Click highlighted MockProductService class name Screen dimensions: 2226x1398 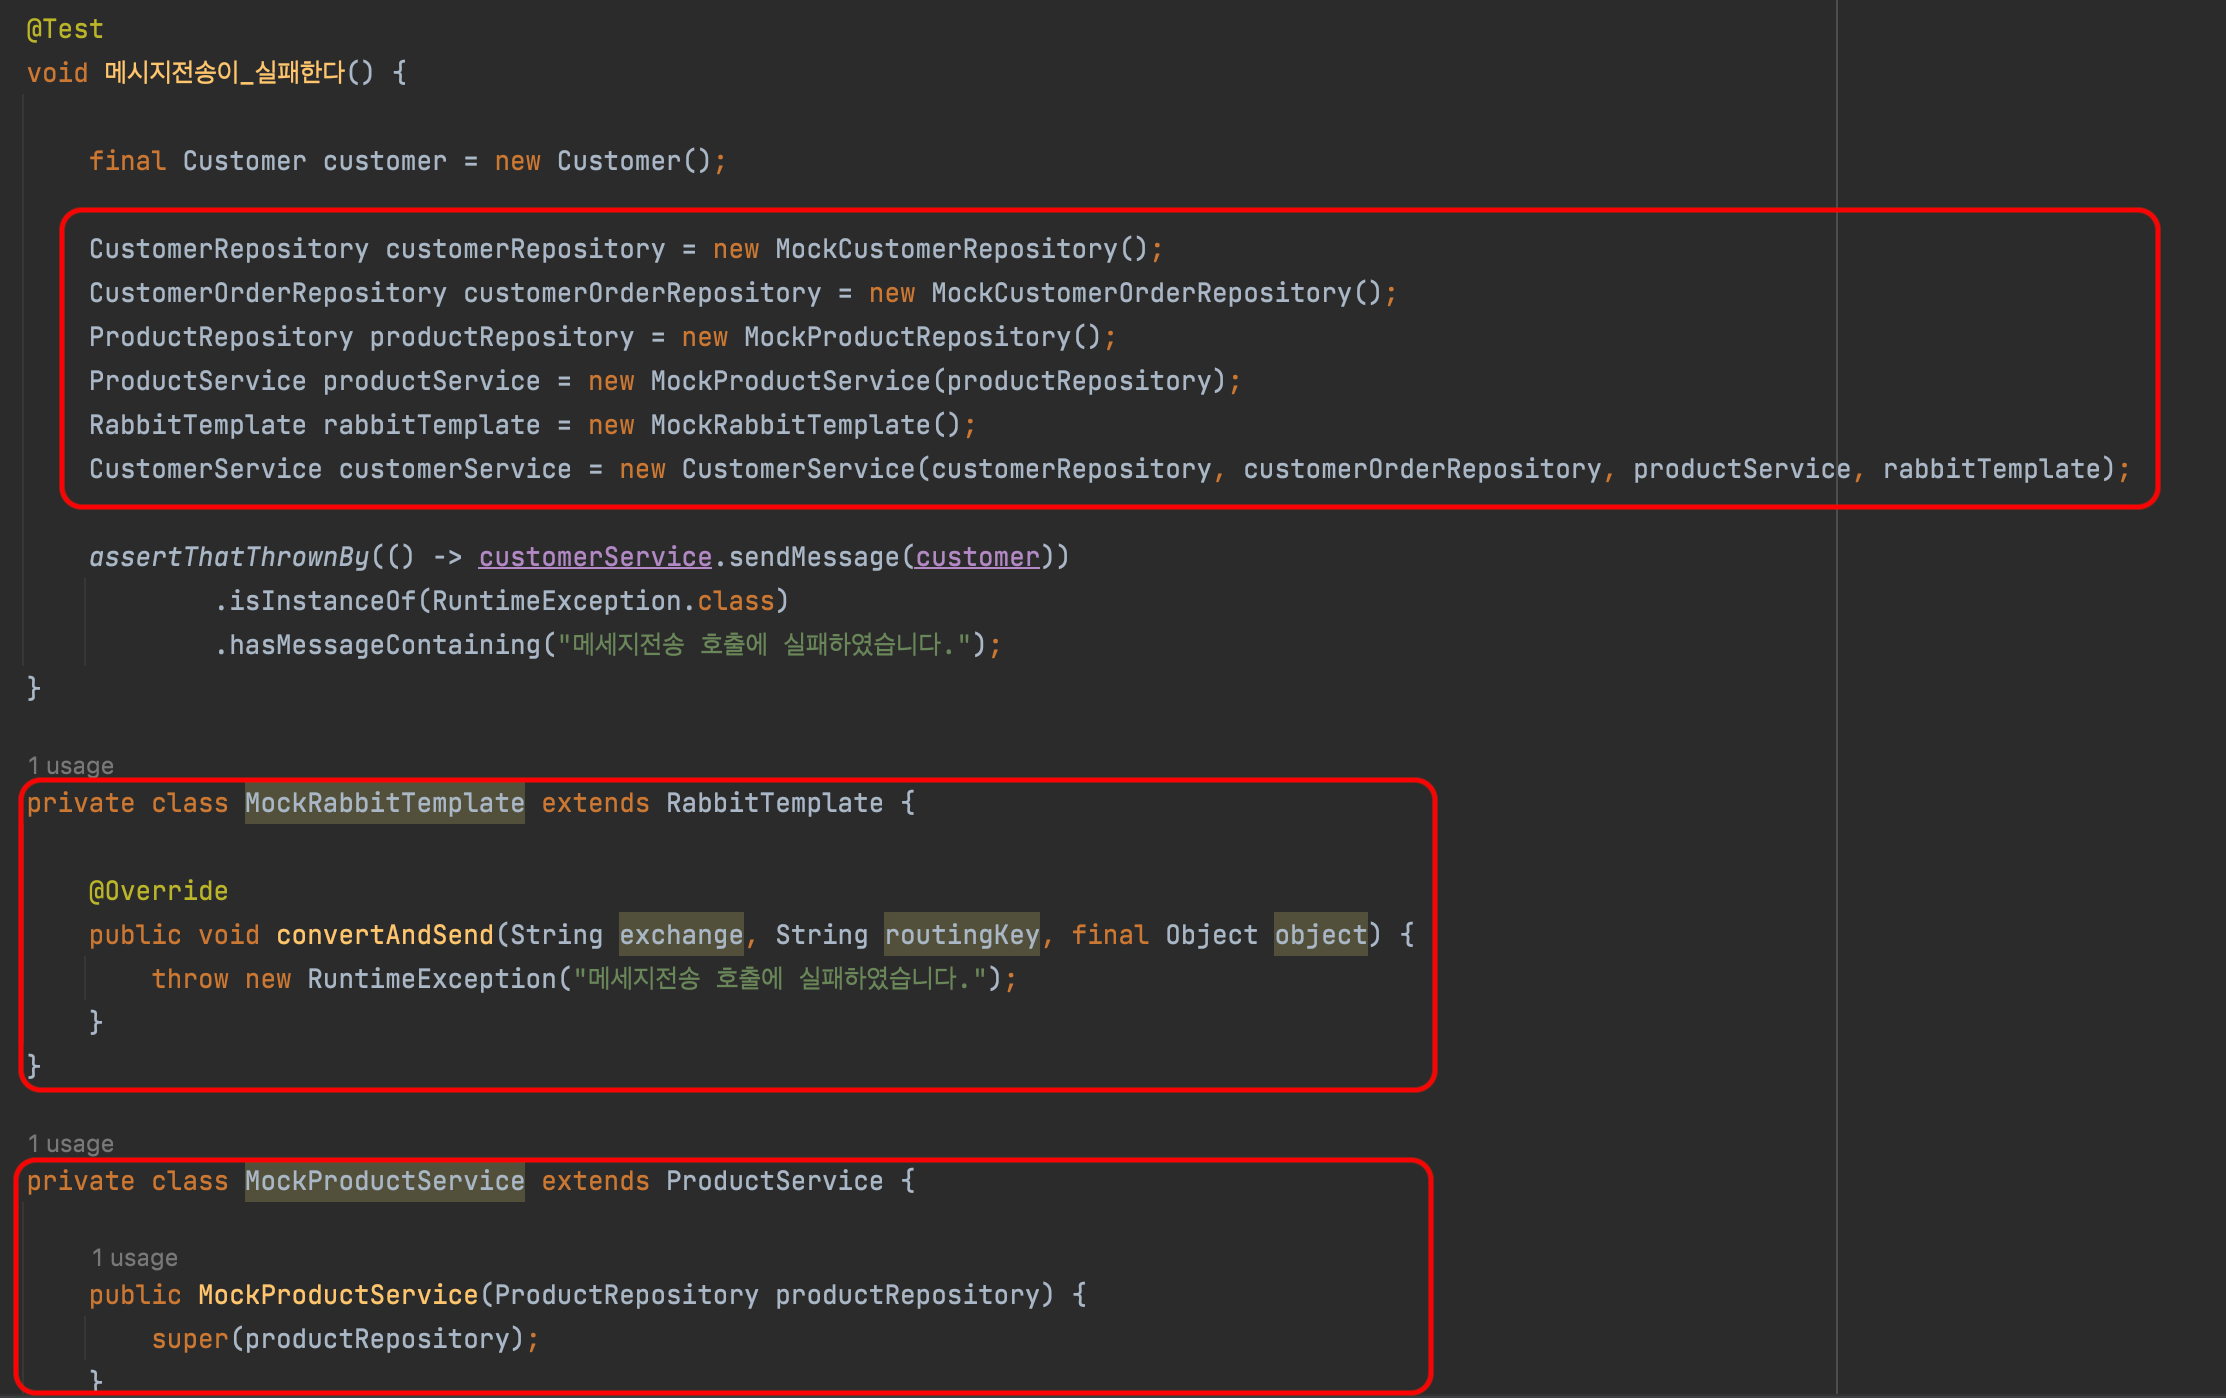click(385, 1181)
